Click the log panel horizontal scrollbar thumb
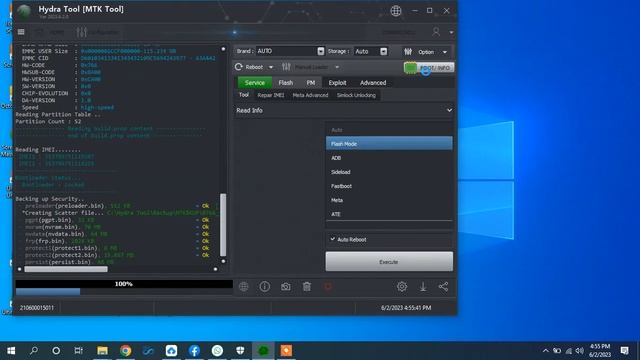 [66, 269]
